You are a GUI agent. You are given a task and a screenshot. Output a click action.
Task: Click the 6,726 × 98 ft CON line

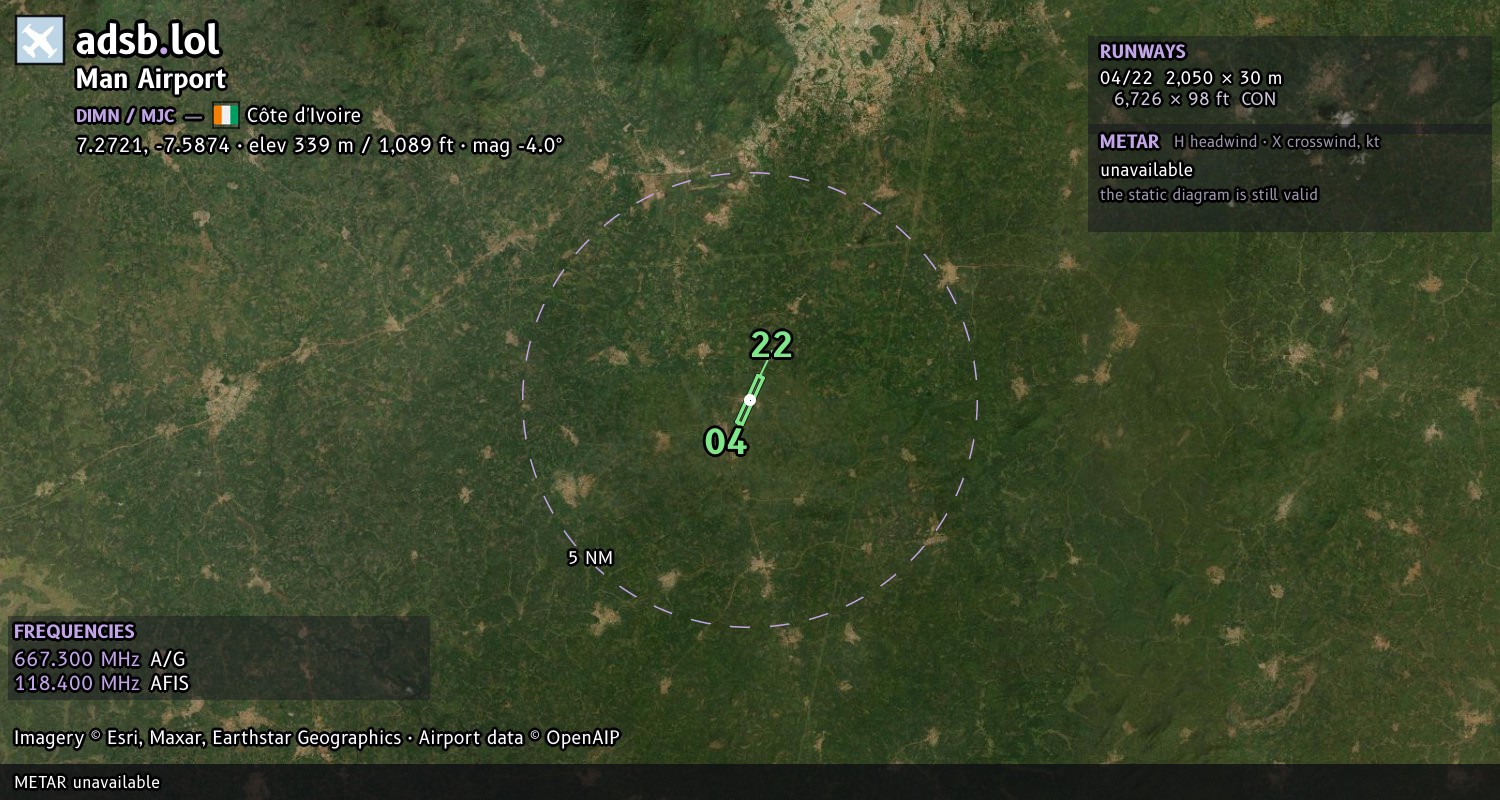pos(1195,99)
